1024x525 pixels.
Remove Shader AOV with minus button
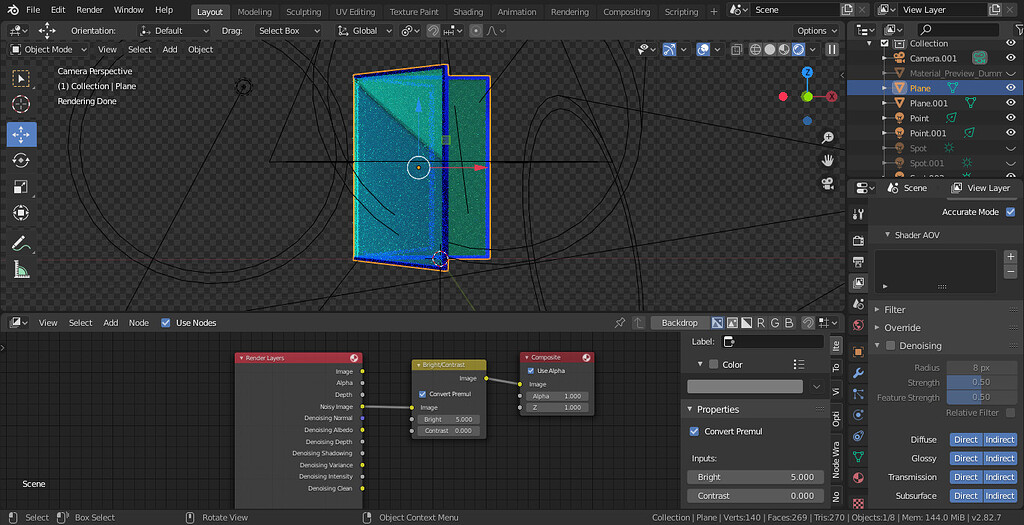pyautogui.click(x=1010, y=271)
